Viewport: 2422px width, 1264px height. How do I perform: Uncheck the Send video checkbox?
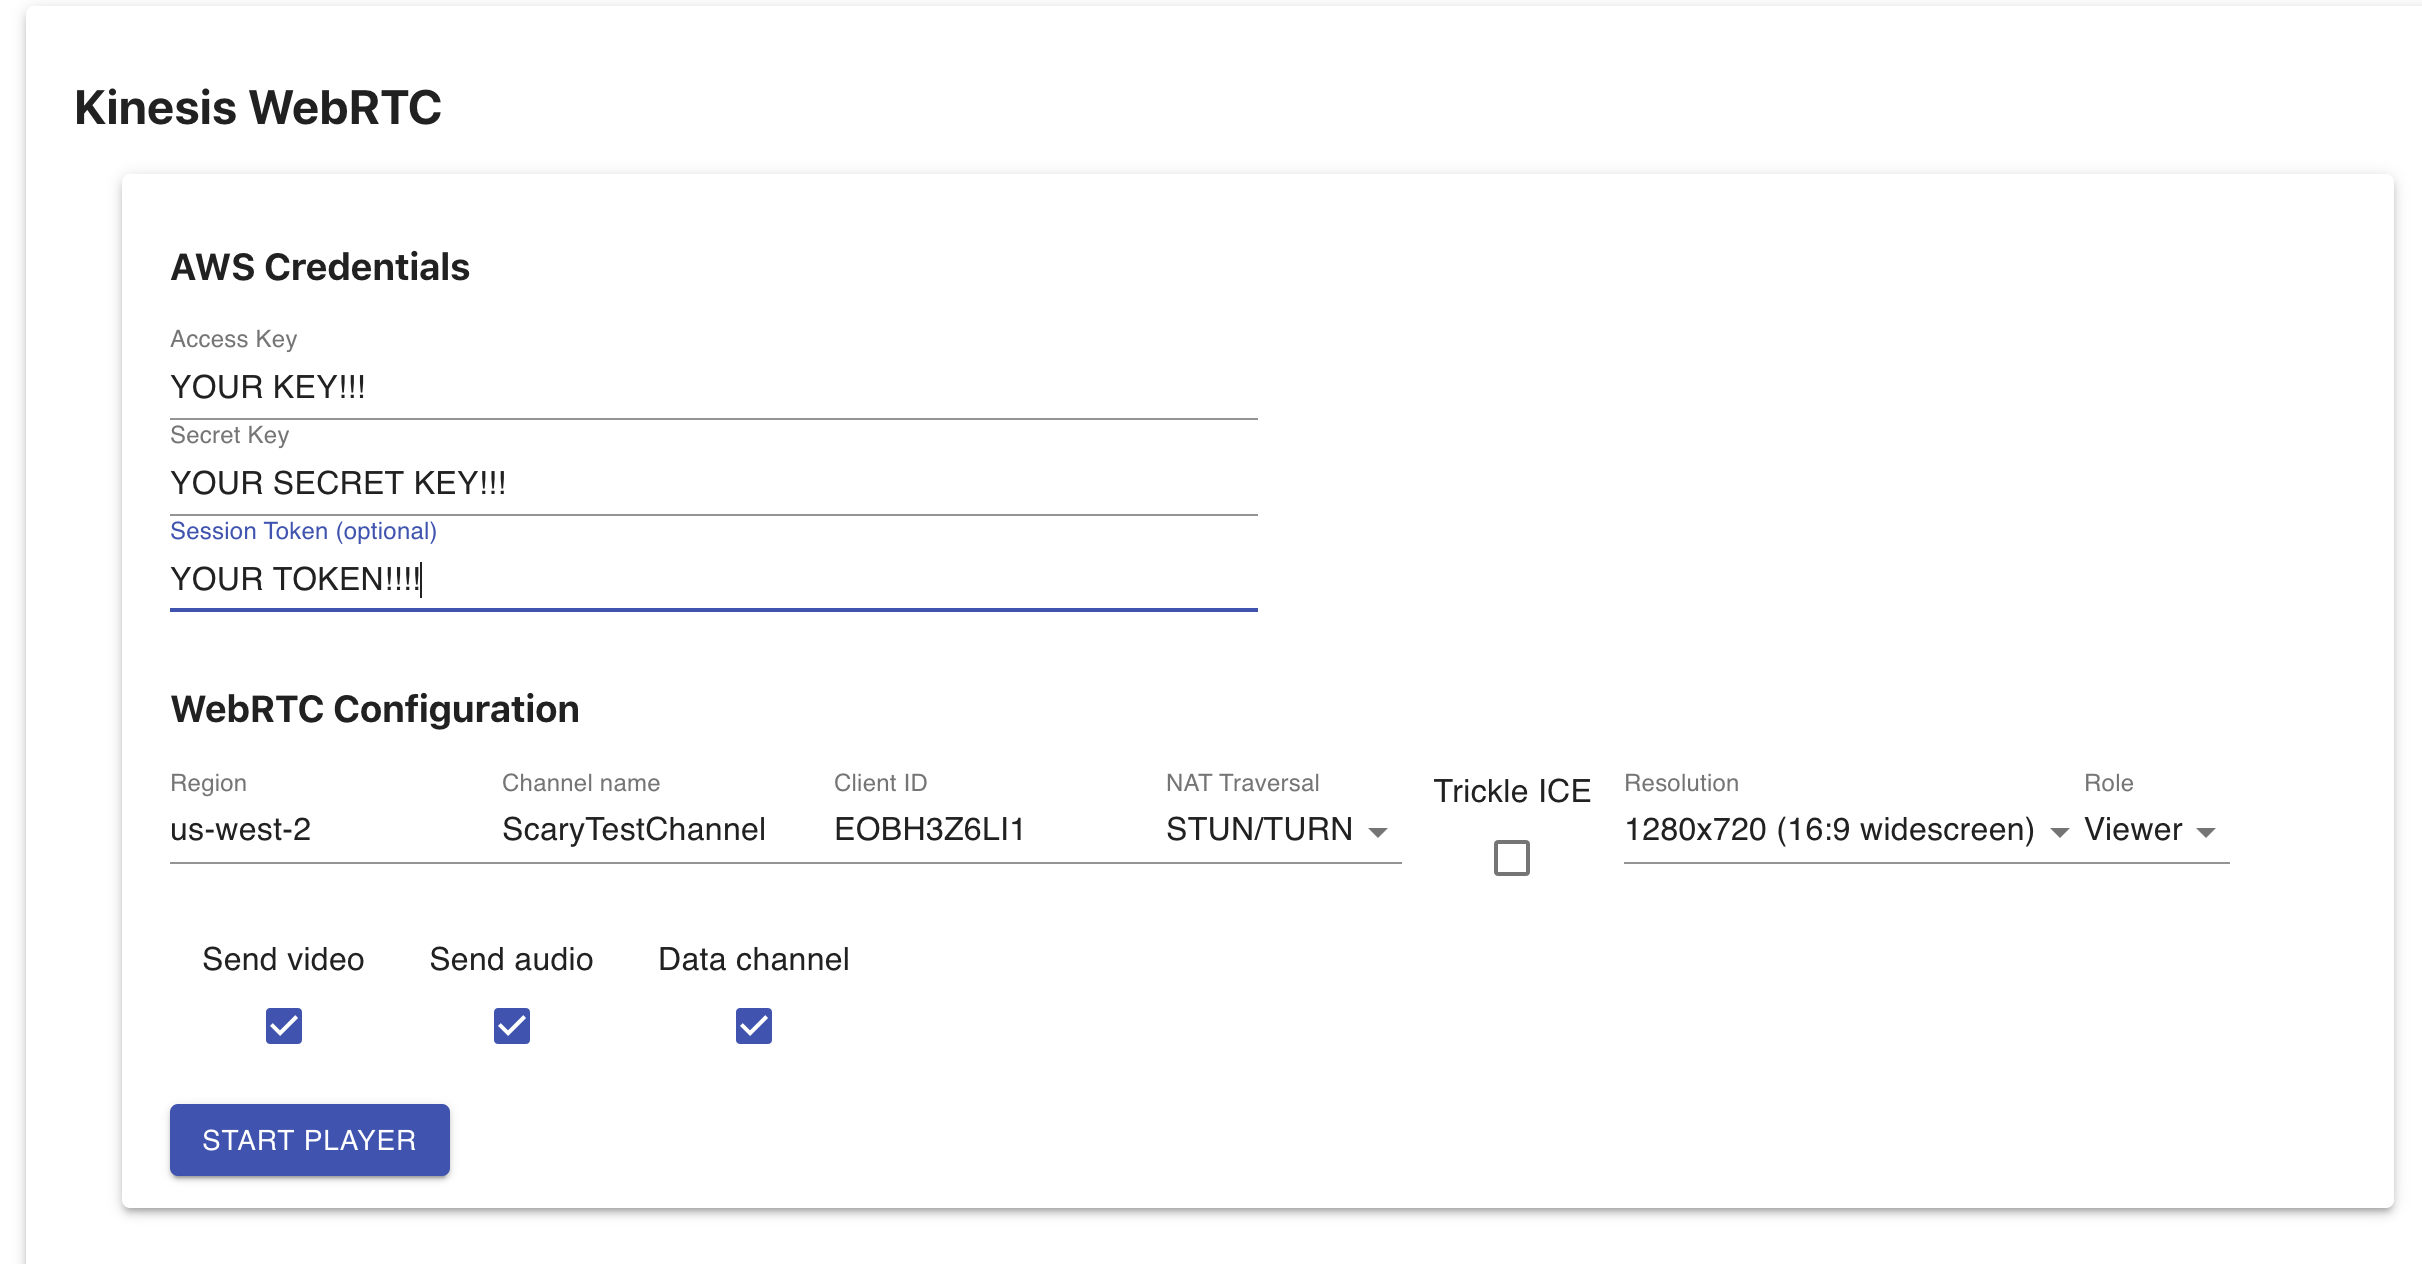284,1026
